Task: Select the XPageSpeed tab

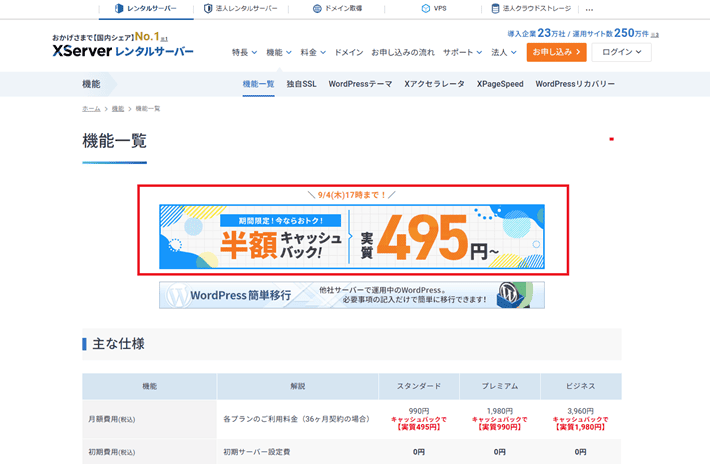Action: 500,84
